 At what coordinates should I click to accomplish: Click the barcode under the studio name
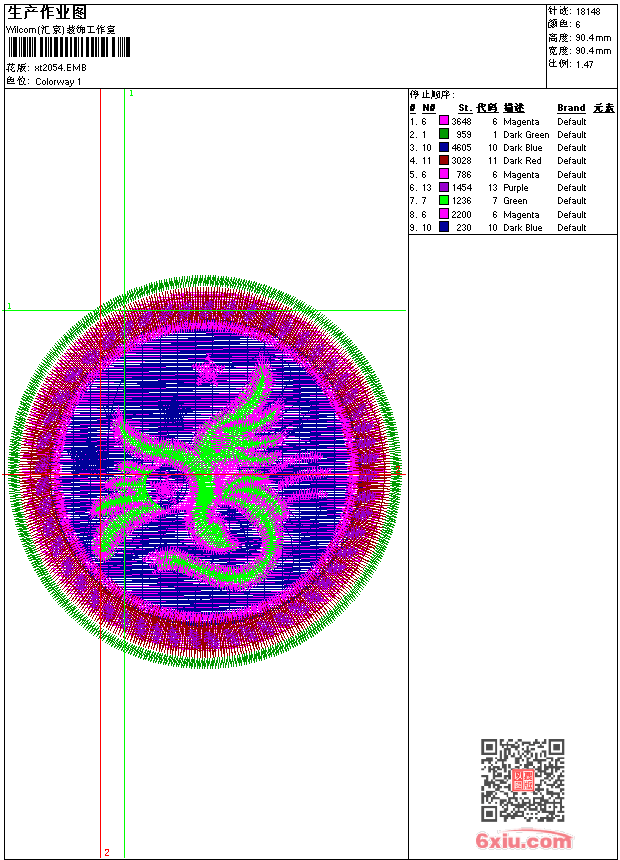click(69, 47)
